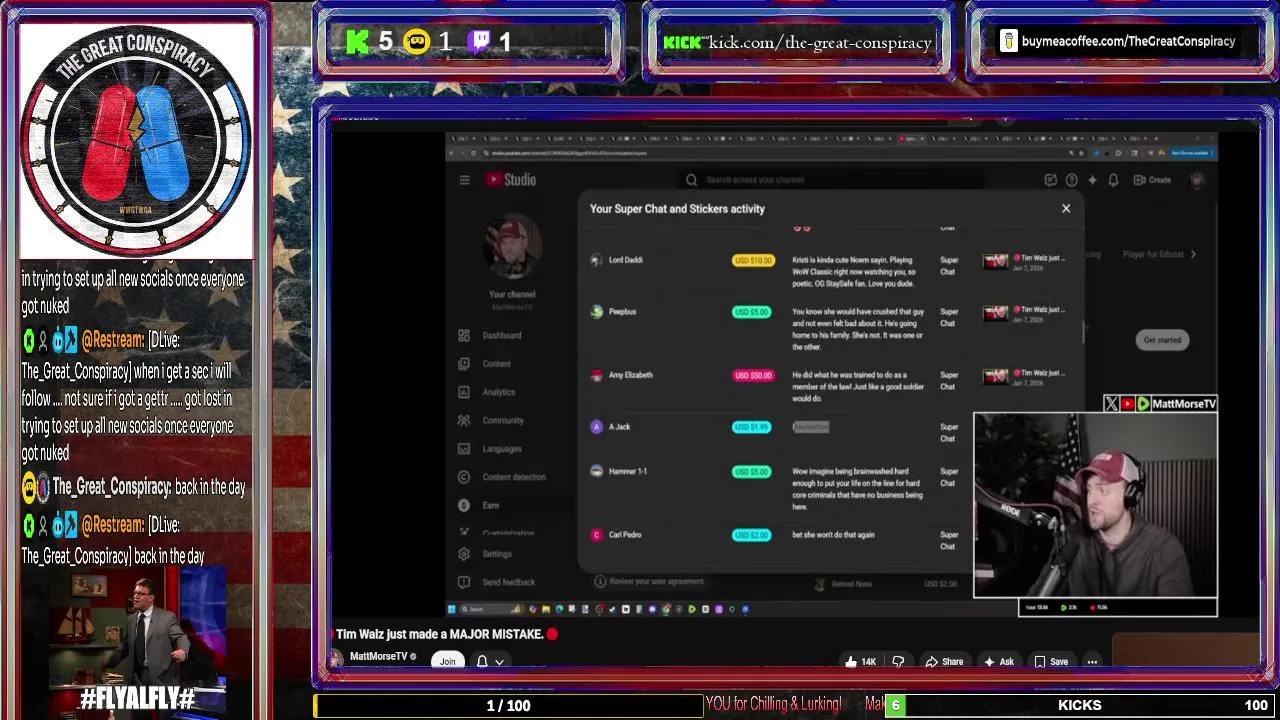Click the Studio search magnifier icon

coord(691,180)
